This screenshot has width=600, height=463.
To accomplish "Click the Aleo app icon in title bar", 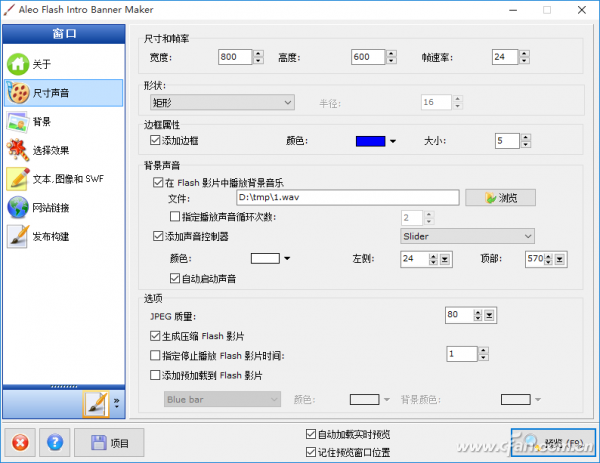I will [9, 10].
